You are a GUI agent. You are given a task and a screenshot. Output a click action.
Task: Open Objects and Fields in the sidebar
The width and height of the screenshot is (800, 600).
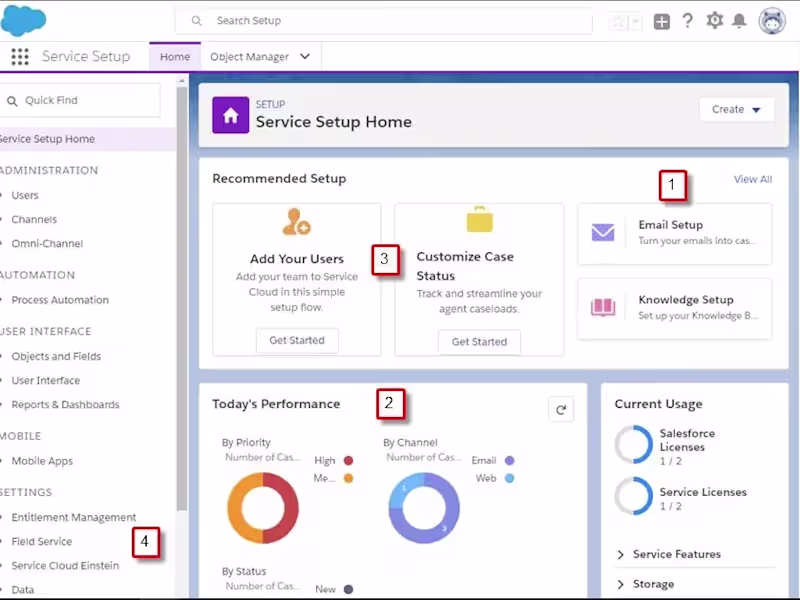56,356
